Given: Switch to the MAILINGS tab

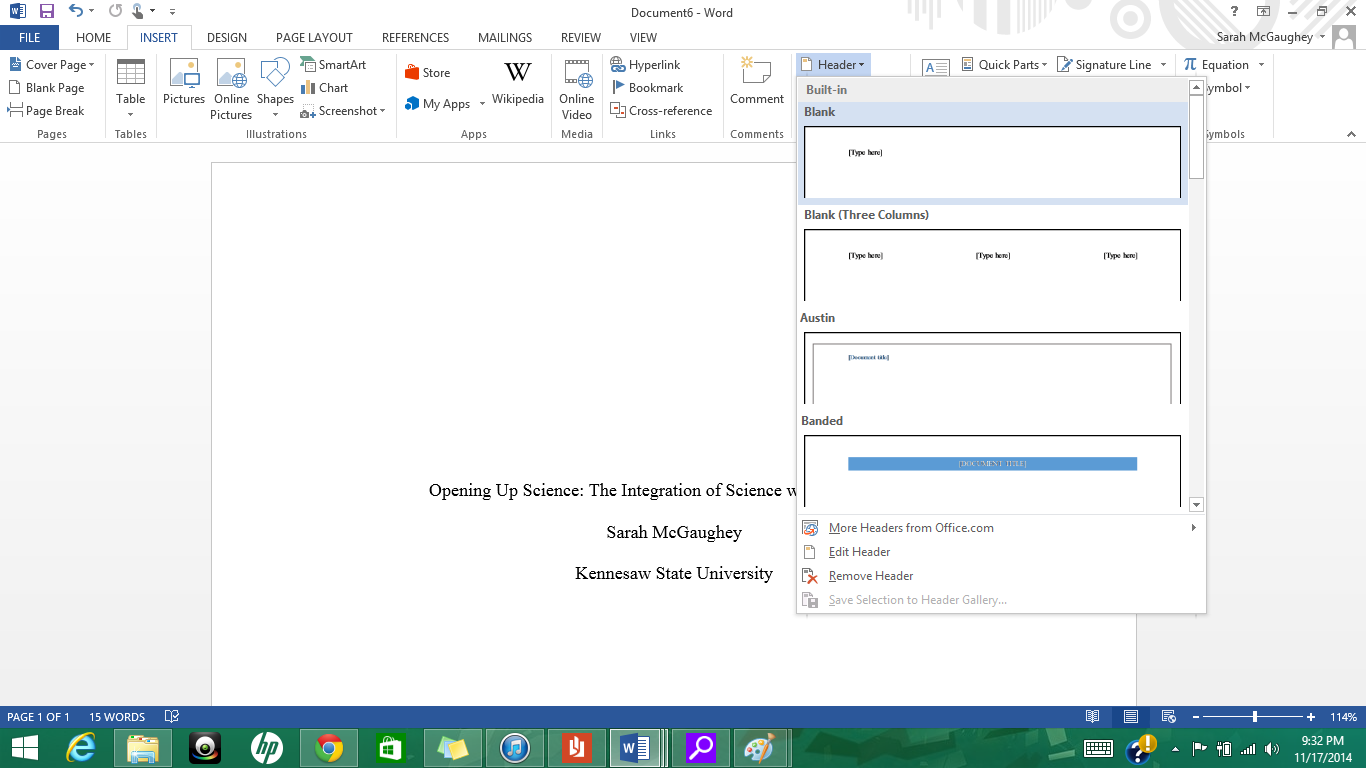Looking at the screenshot, I should (x=505, y=38).
